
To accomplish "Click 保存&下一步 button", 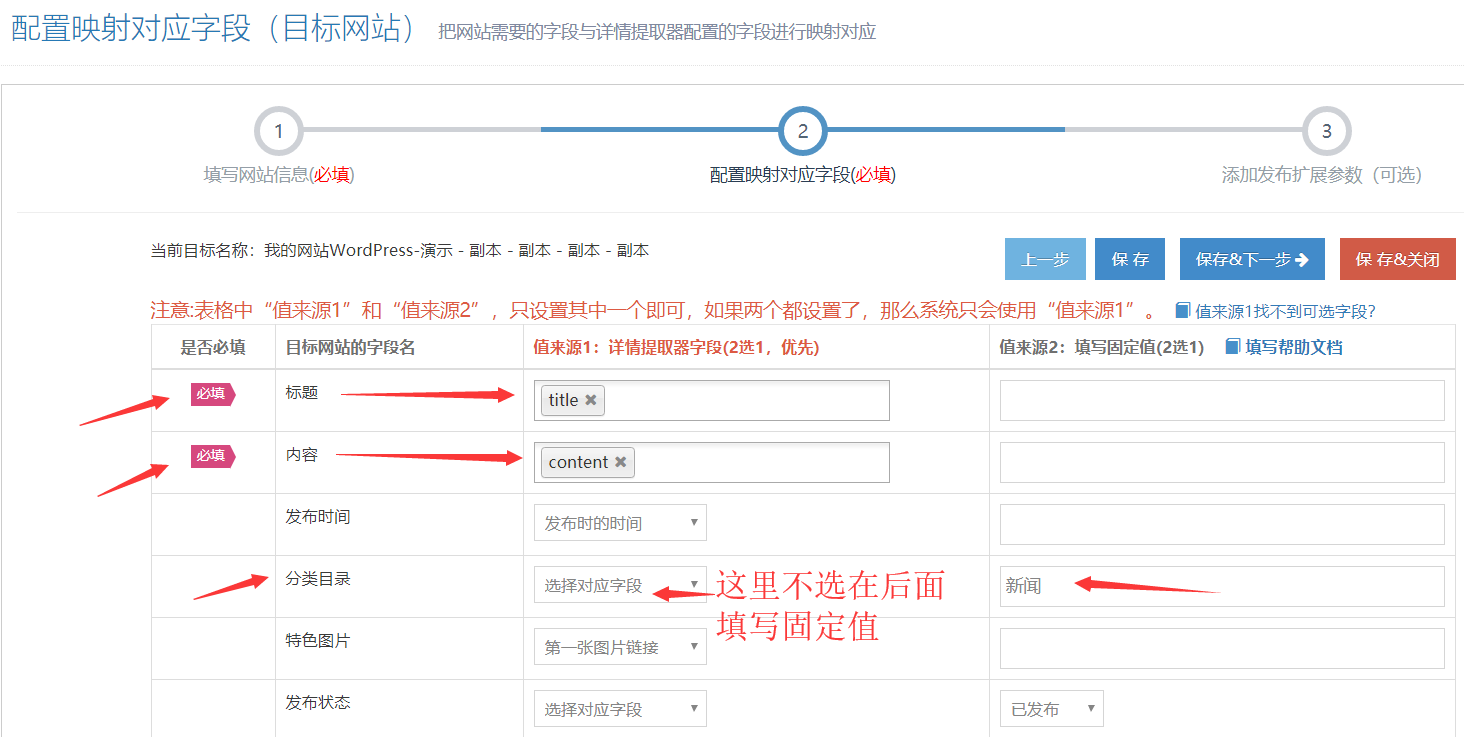I will click(1252, 259).
